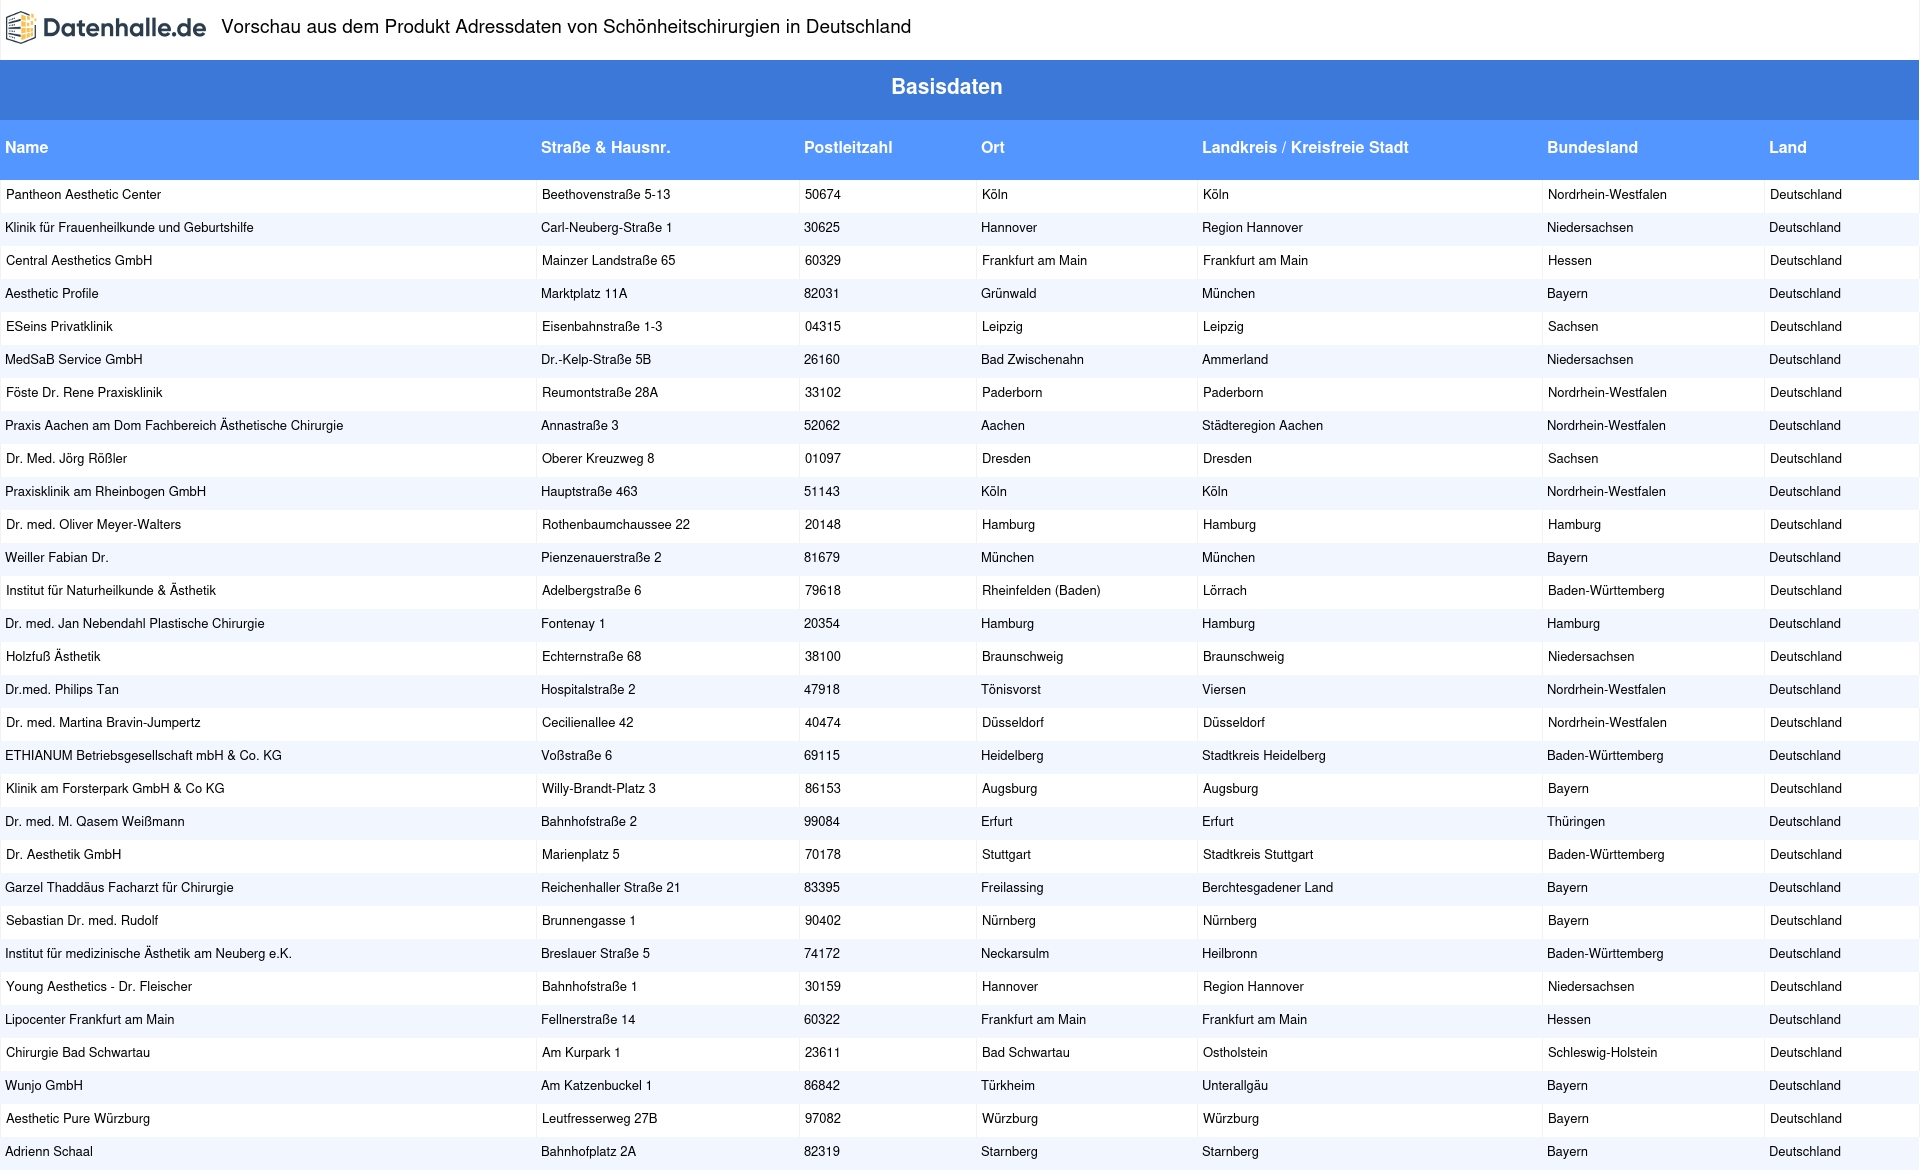
Task: Select Landkreis cell Berchtesgadener Land
Action: click(x=1267, y=887)
